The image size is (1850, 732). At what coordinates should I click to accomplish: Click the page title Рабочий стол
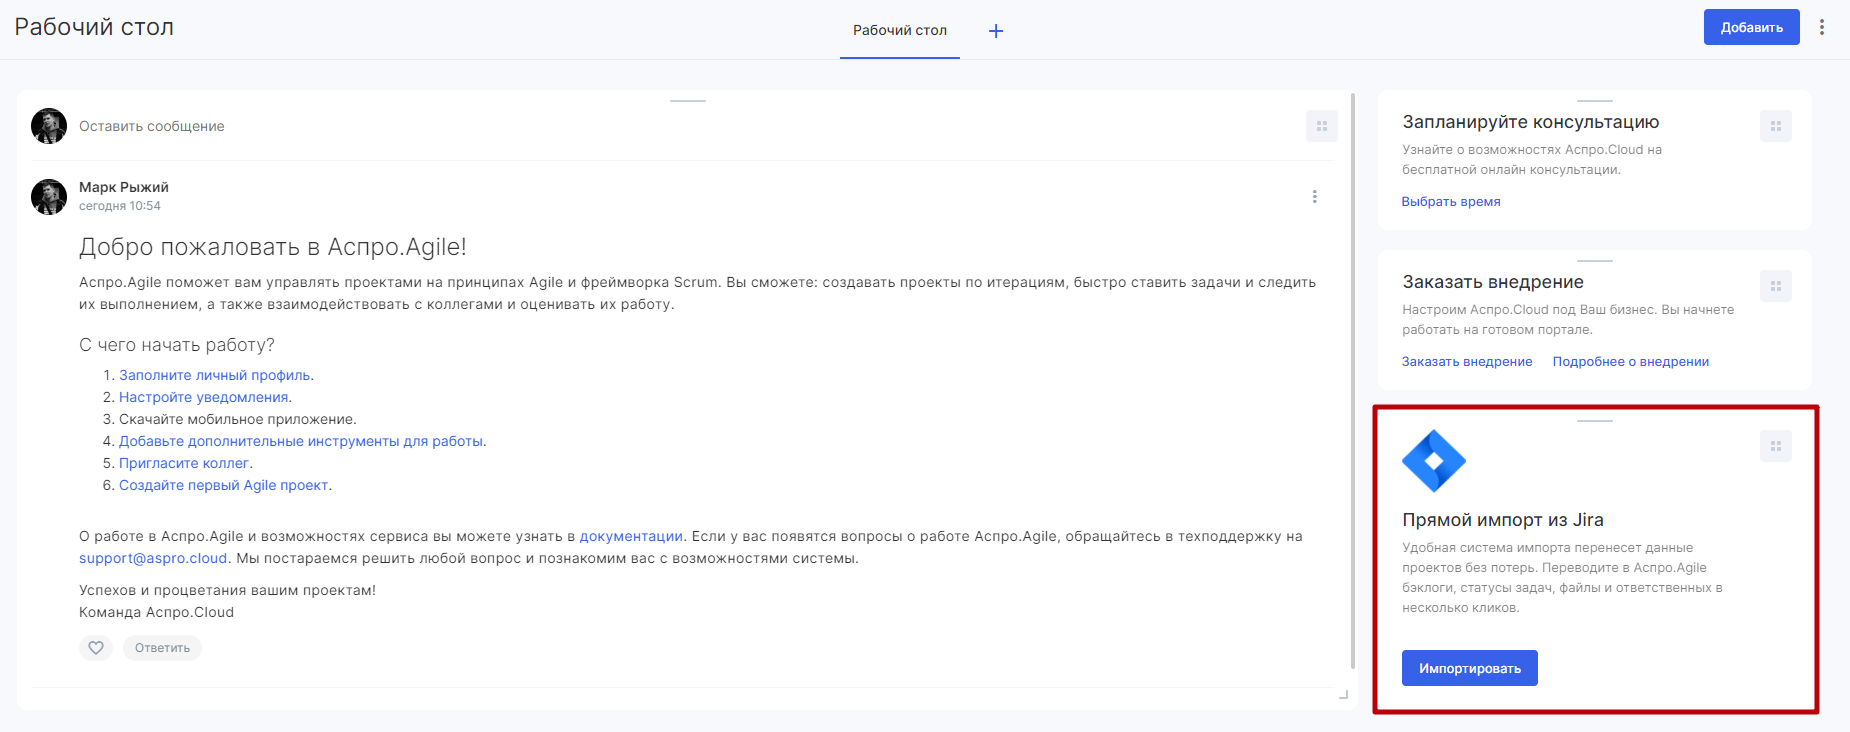tap(94, 27)
